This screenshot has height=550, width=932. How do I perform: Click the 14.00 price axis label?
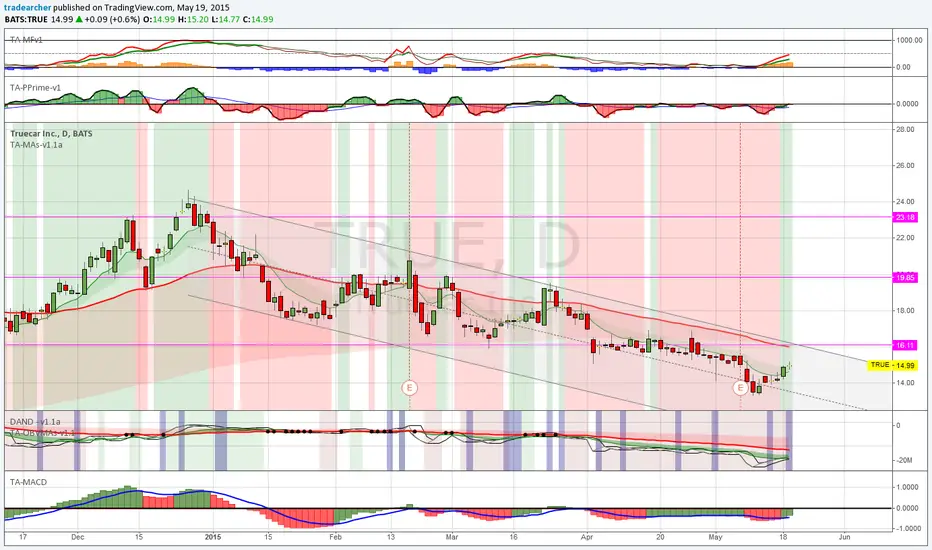pos(905,383)
